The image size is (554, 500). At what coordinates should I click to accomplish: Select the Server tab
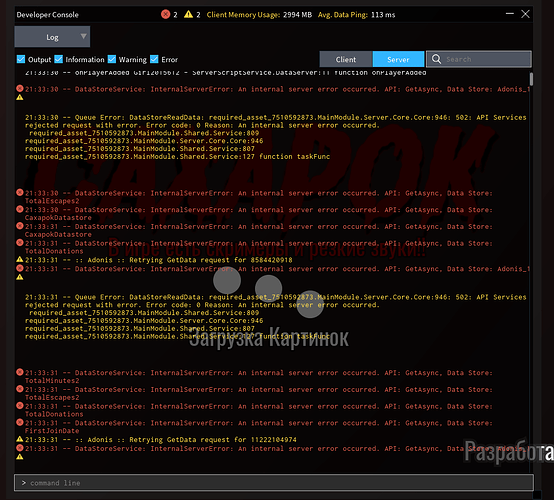click(x=398, y=59)
